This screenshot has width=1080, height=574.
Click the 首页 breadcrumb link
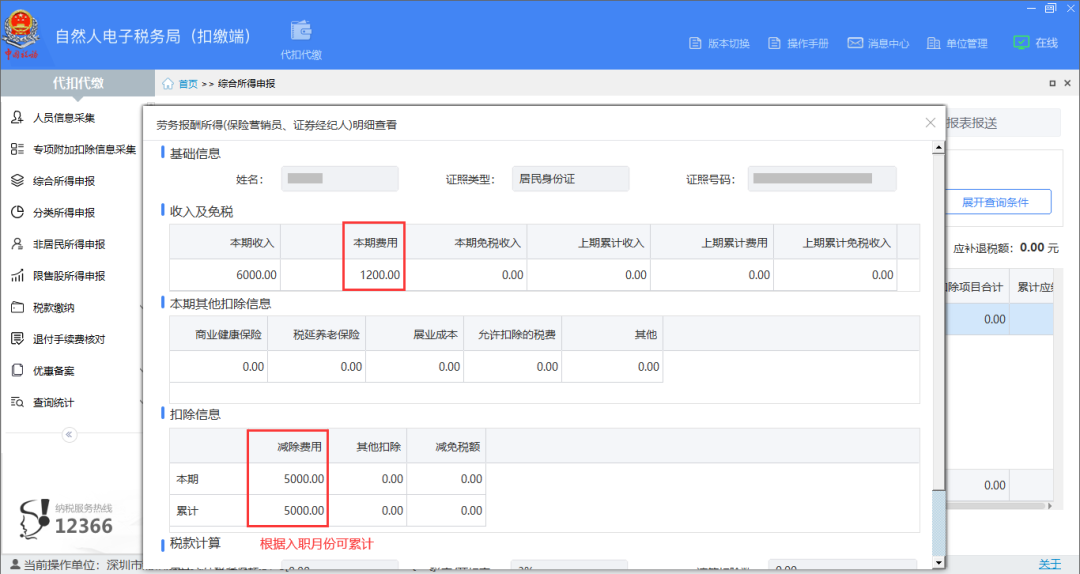pos(188,83)
